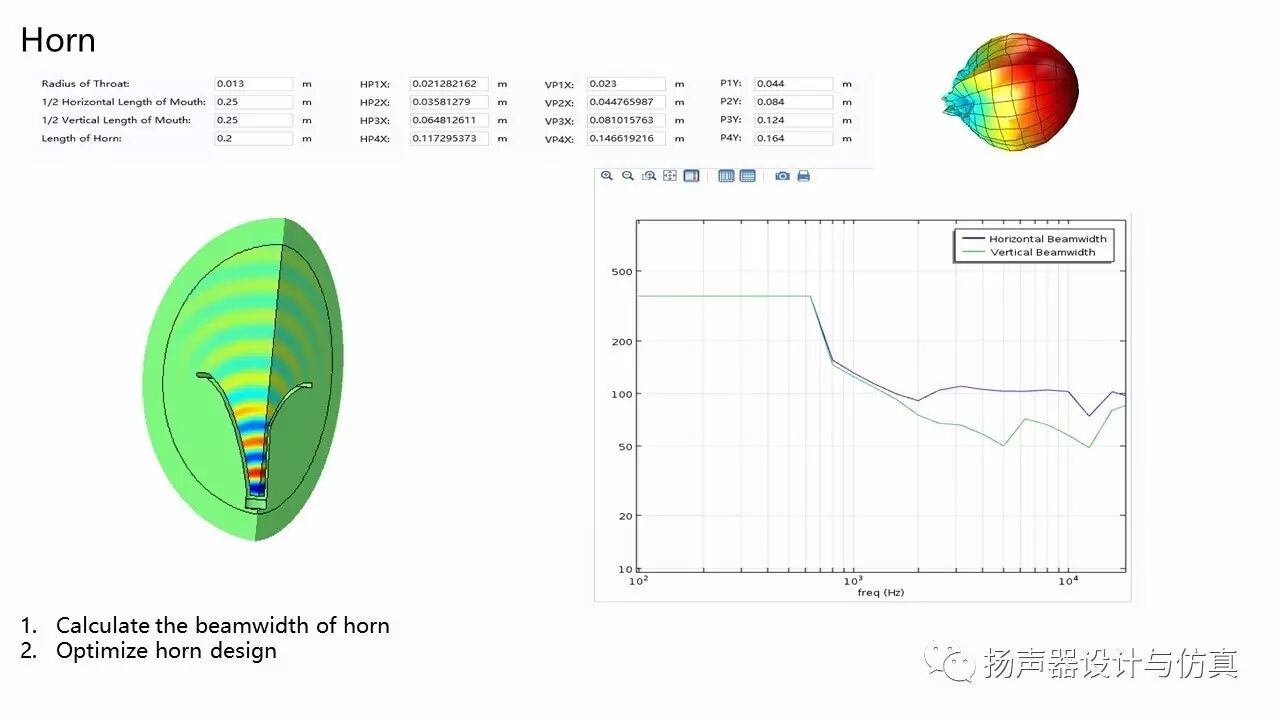Image resolution: width=1280 pixels, height=720 pixels.
Task: Take a plot snapshot with the camera icon
Action: 782,176
